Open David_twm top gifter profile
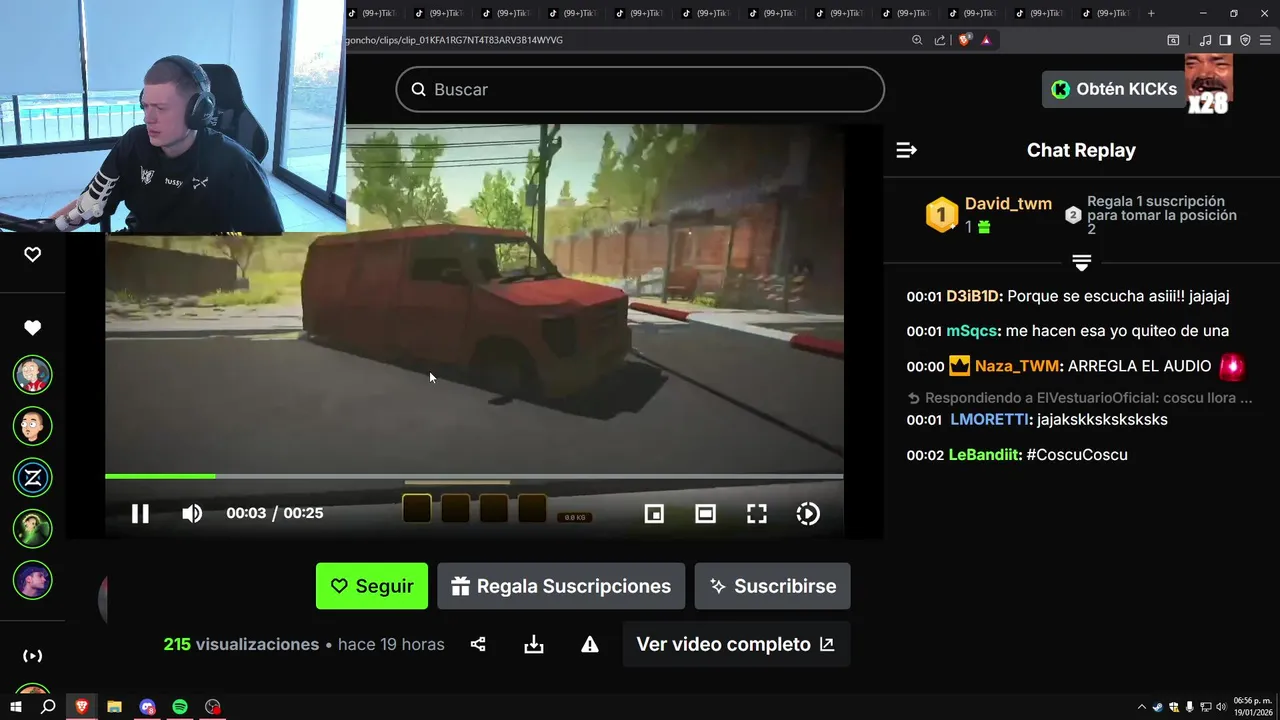Viewport: 1280px width, 720px height. [x=1008, y=204]
